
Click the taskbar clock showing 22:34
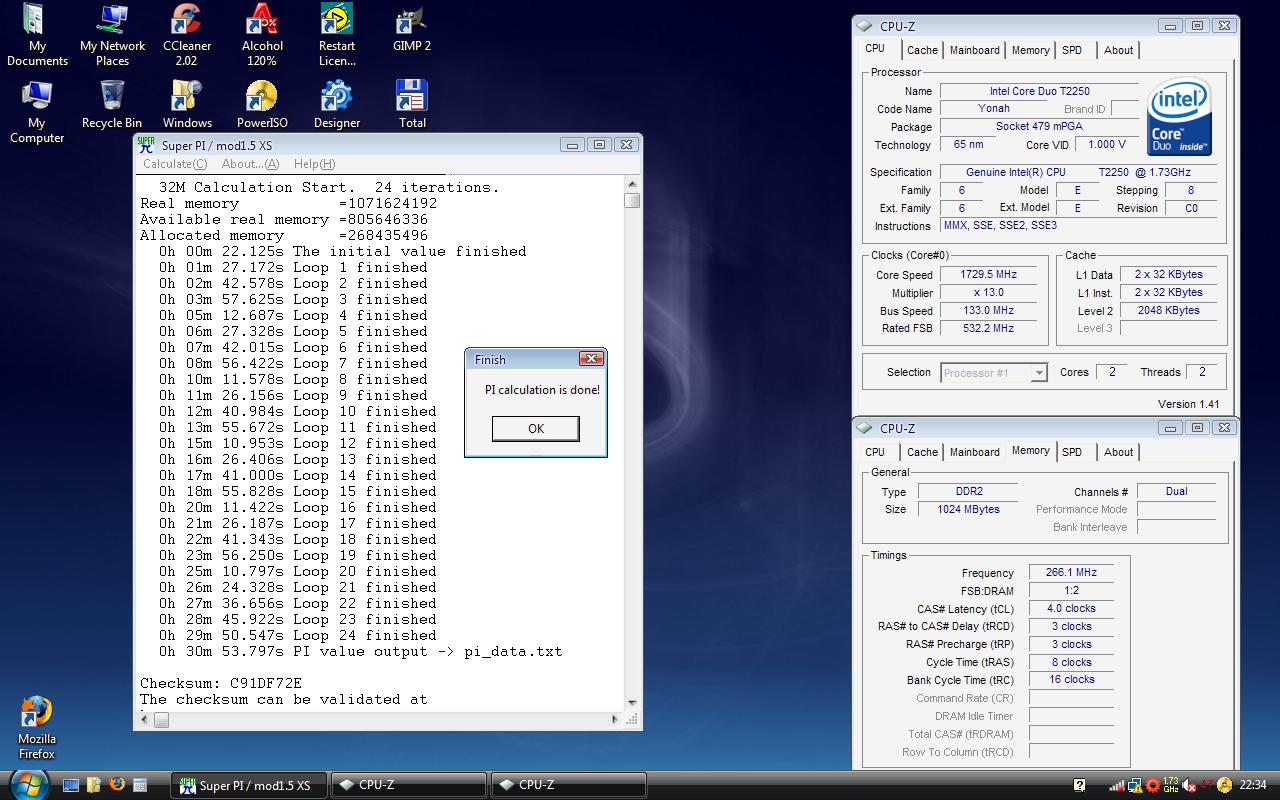[1253, 785]
